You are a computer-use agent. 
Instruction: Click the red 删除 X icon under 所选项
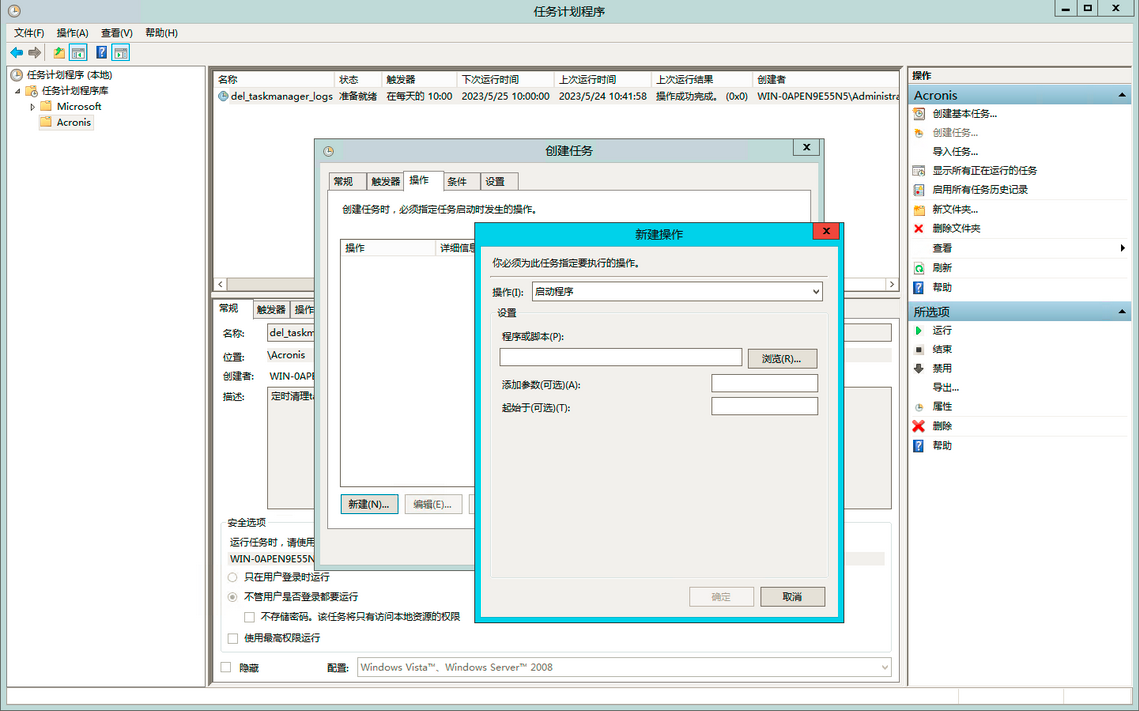(919, 426)
